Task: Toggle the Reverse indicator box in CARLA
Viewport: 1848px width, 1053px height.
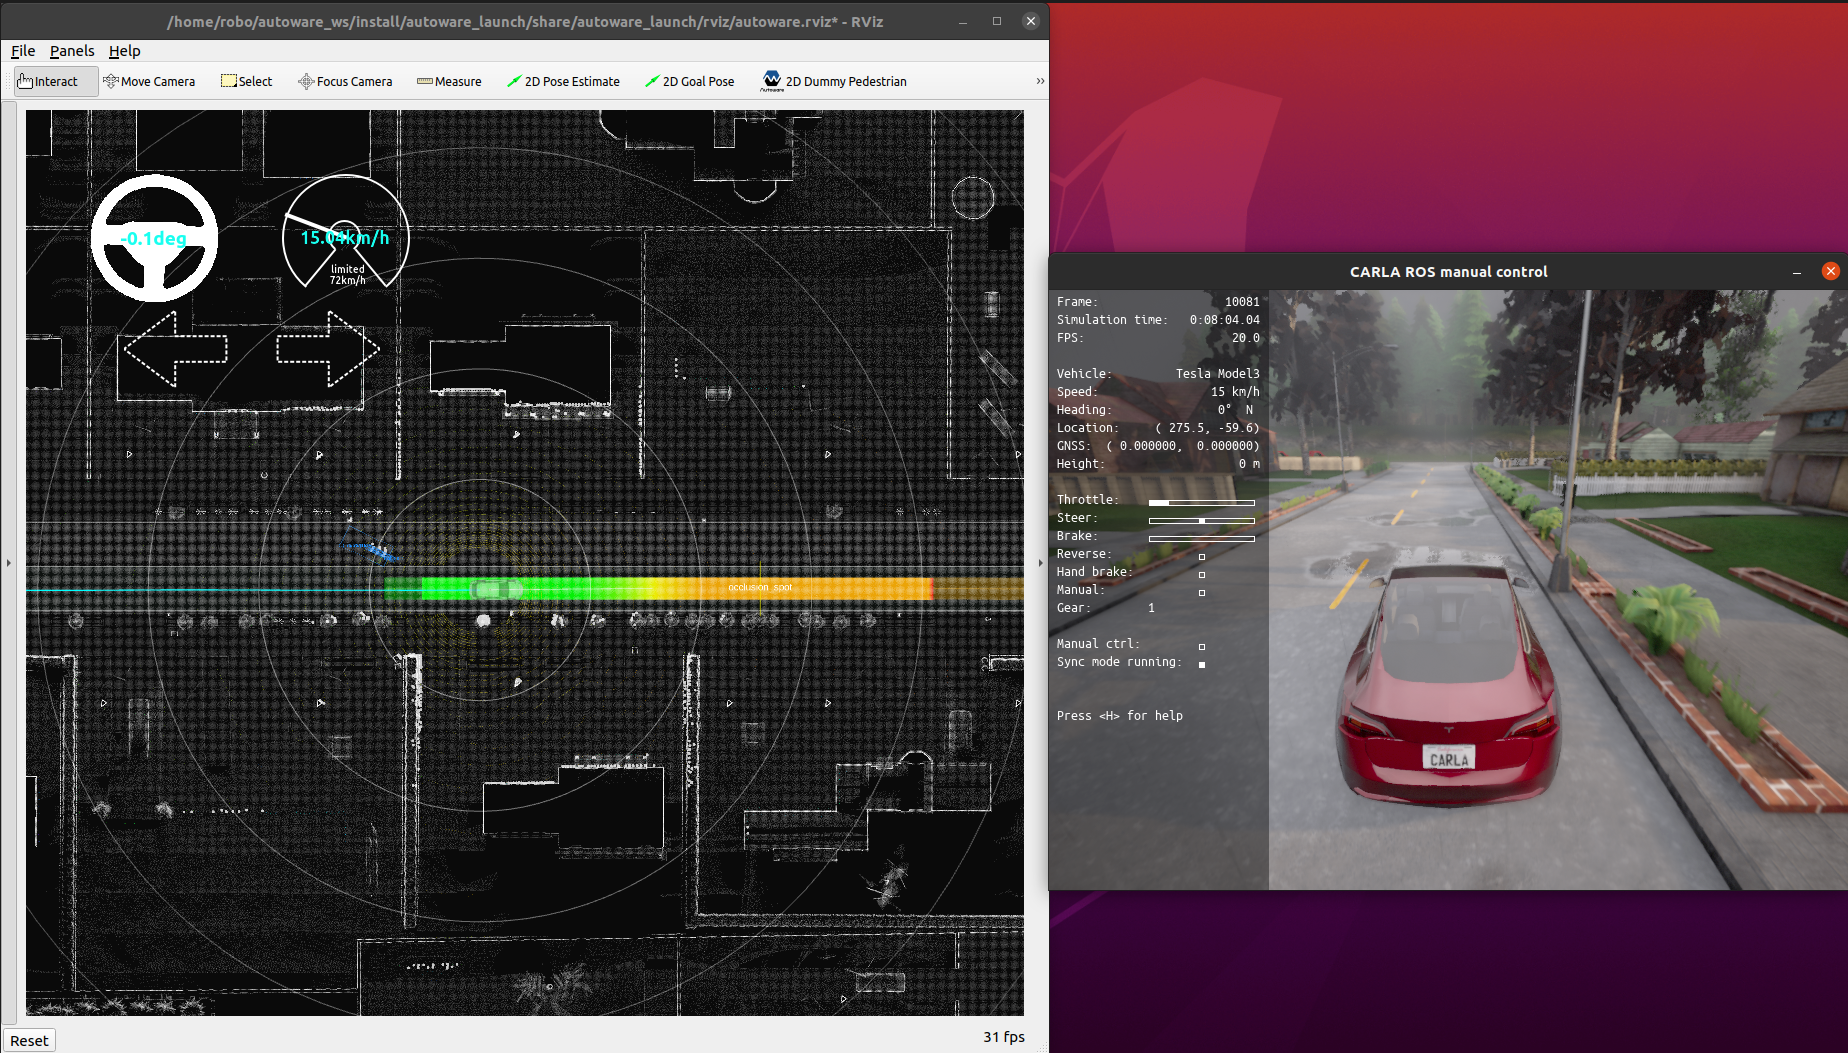Action: pyautogui.click(x=1202, y=557)
